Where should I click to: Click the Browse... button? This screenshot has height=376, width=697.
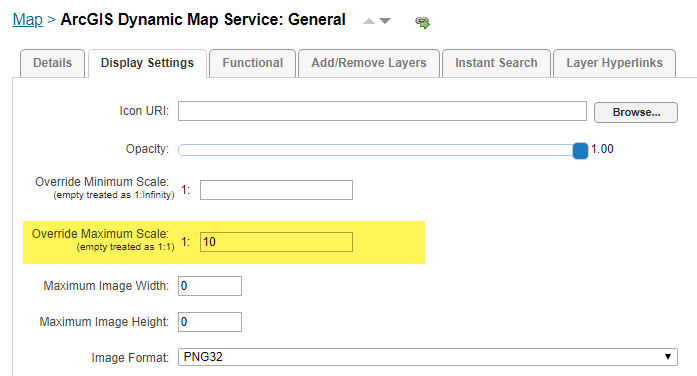pos(636,112)
